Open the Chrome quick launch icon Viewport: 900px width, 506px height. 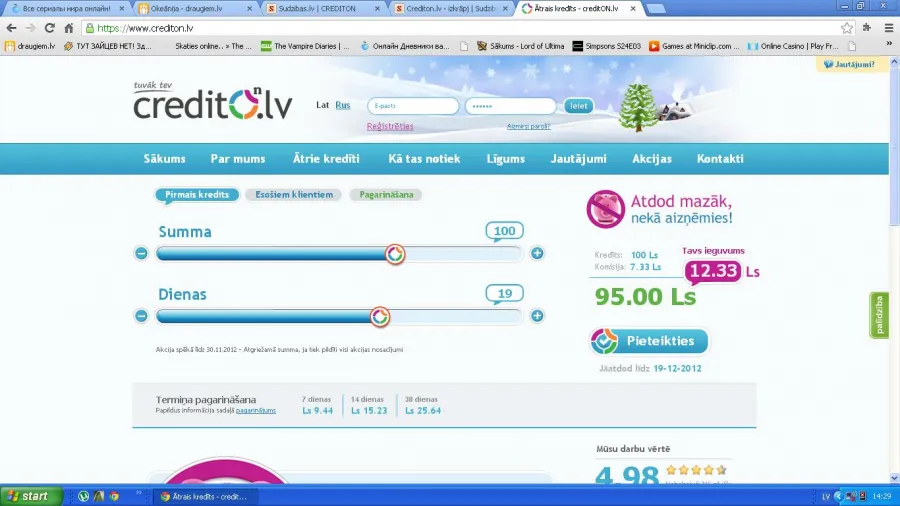(114, 496)
